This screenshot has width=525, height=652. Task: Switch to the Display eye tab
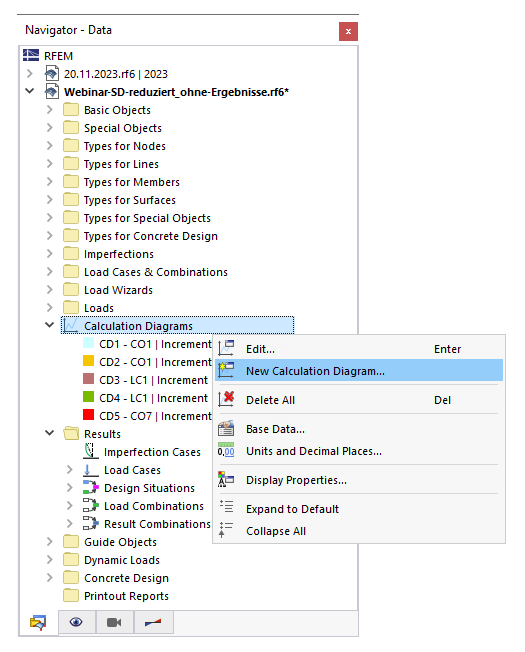point(76,622)
